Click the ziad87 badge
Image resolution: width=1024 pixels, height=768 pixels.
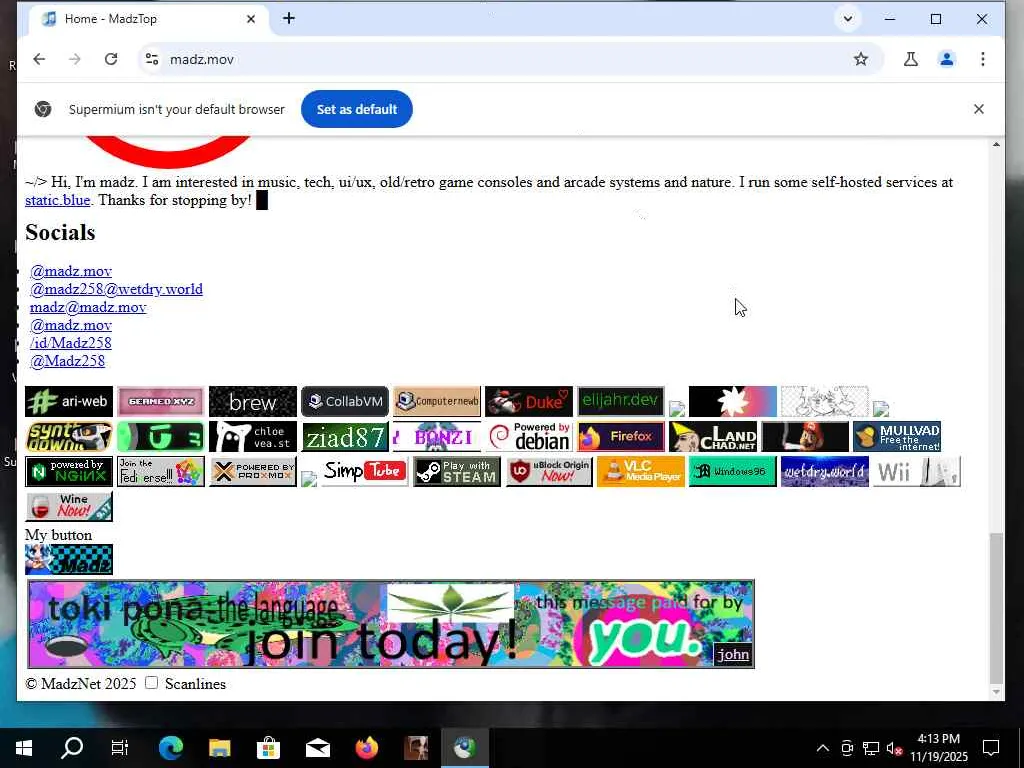(345, 436)
